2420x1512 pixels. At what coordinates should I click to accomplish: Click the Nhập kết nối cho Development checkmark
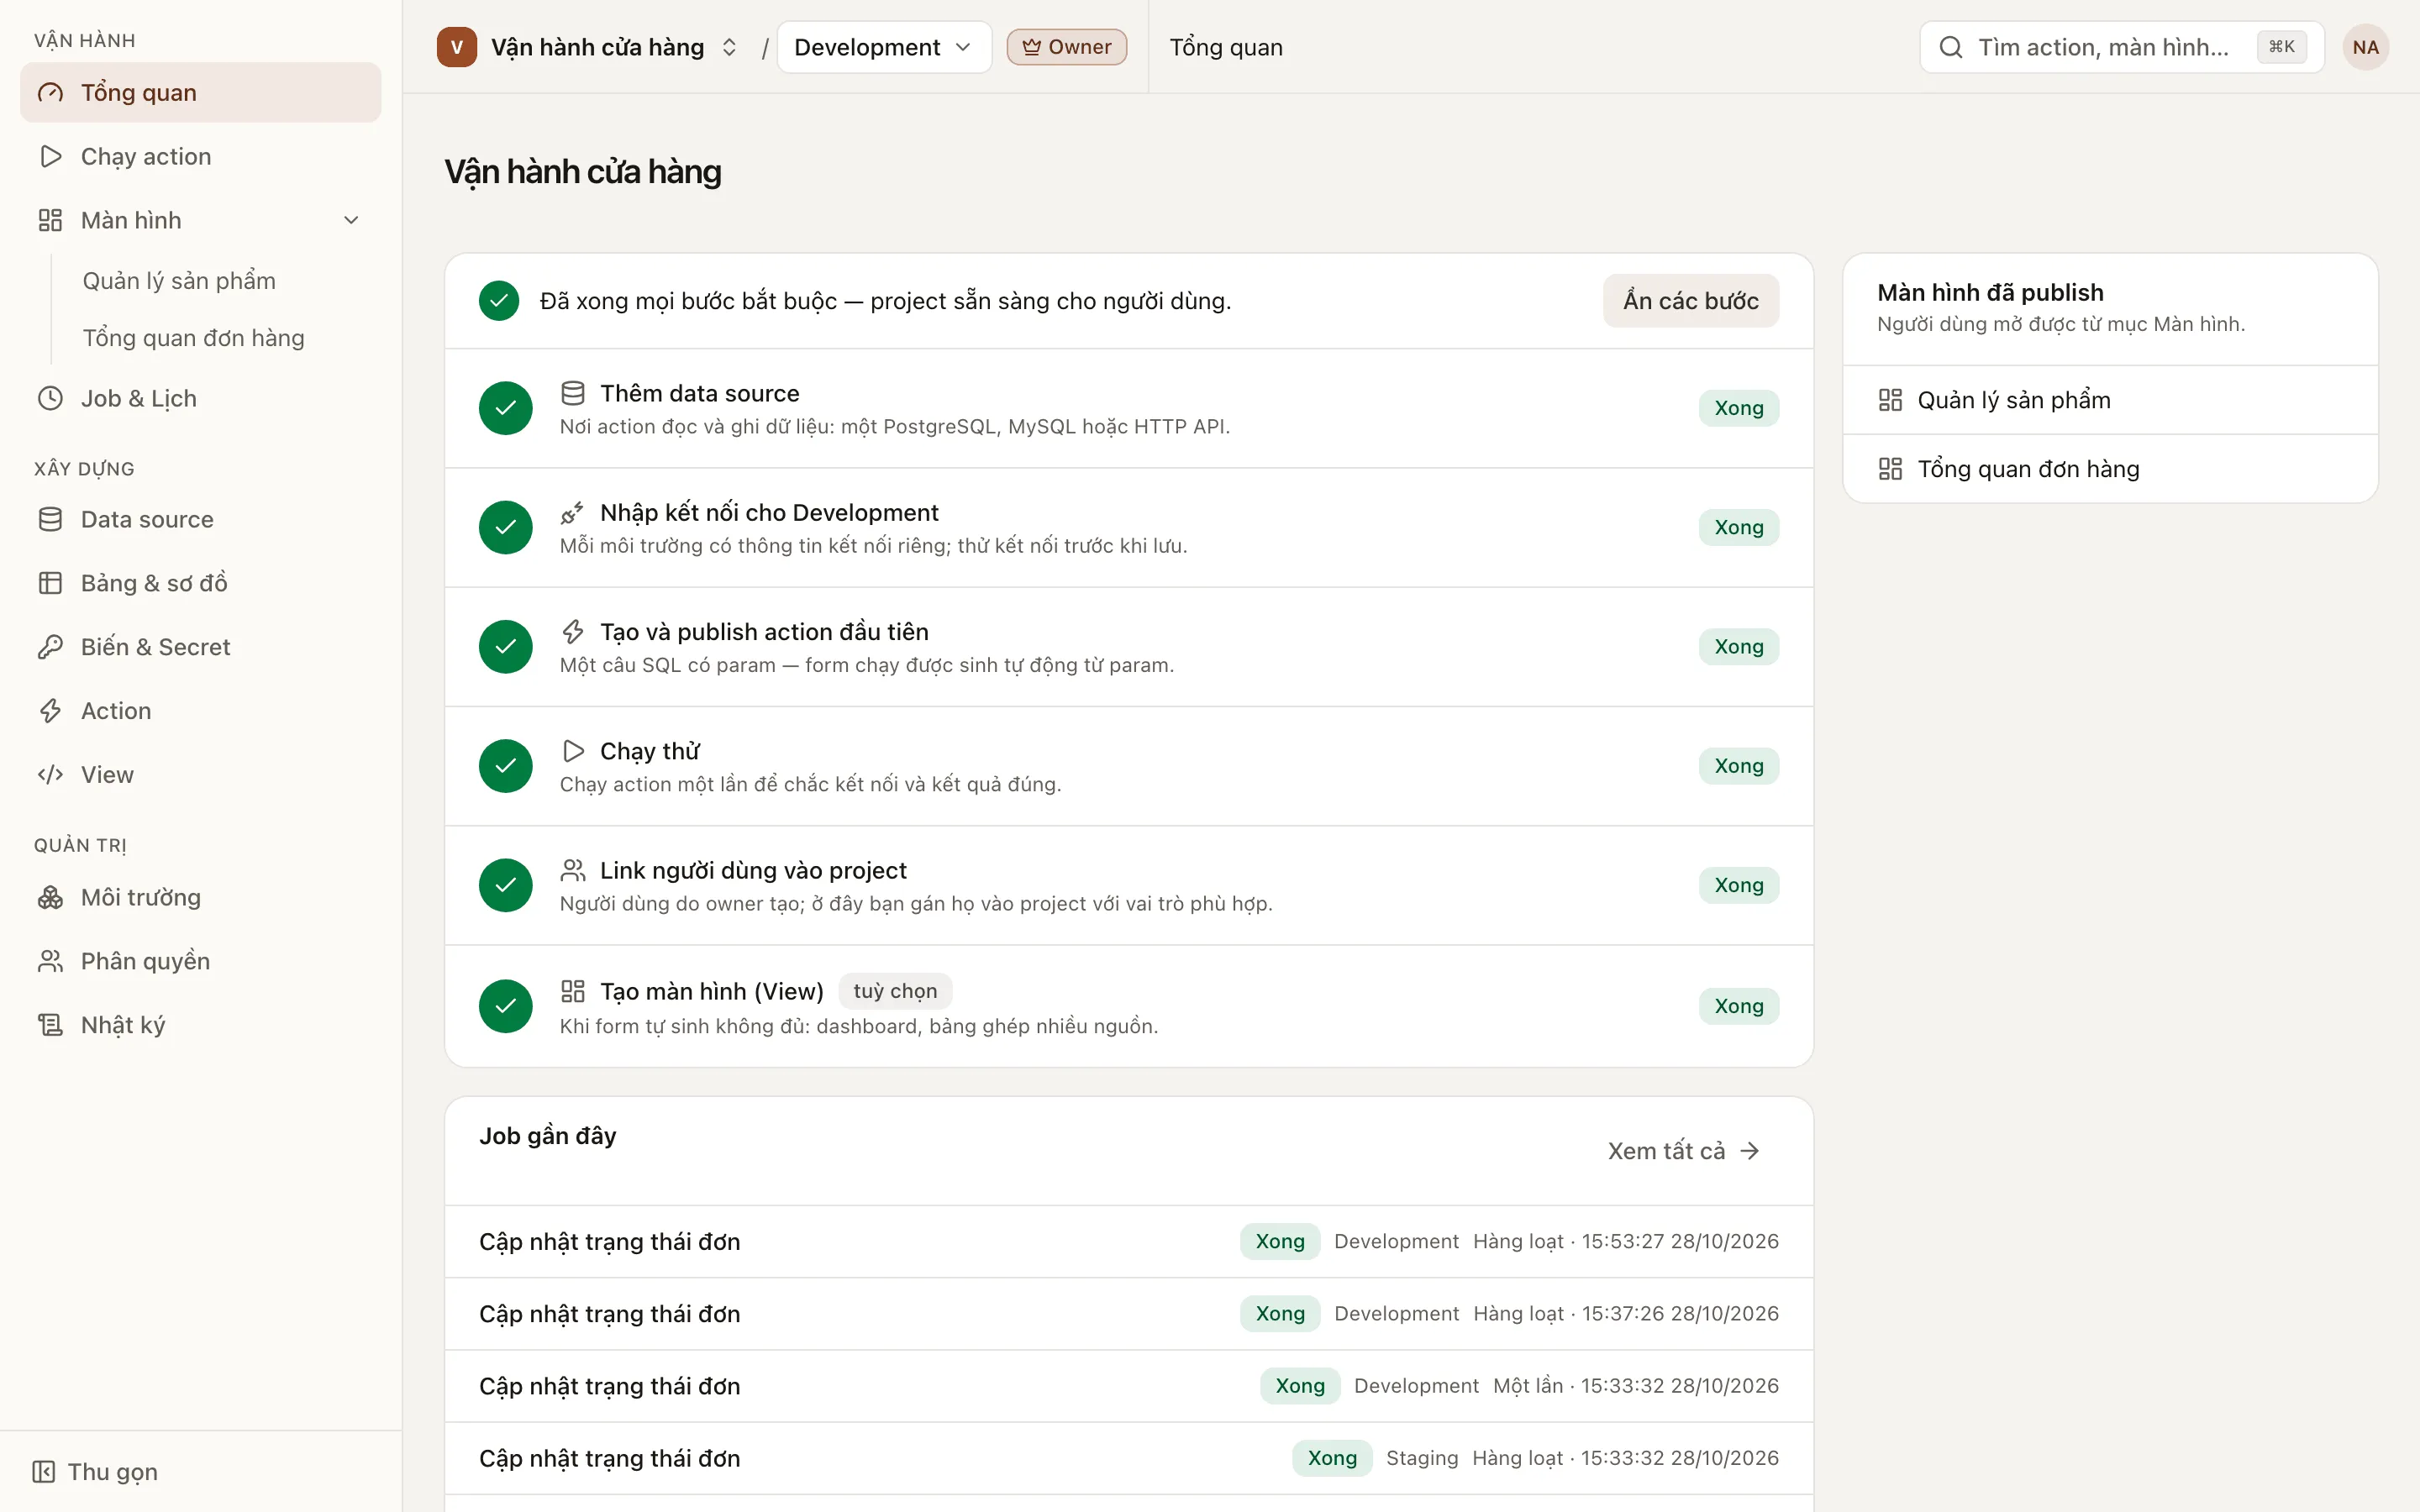point(506,527)
